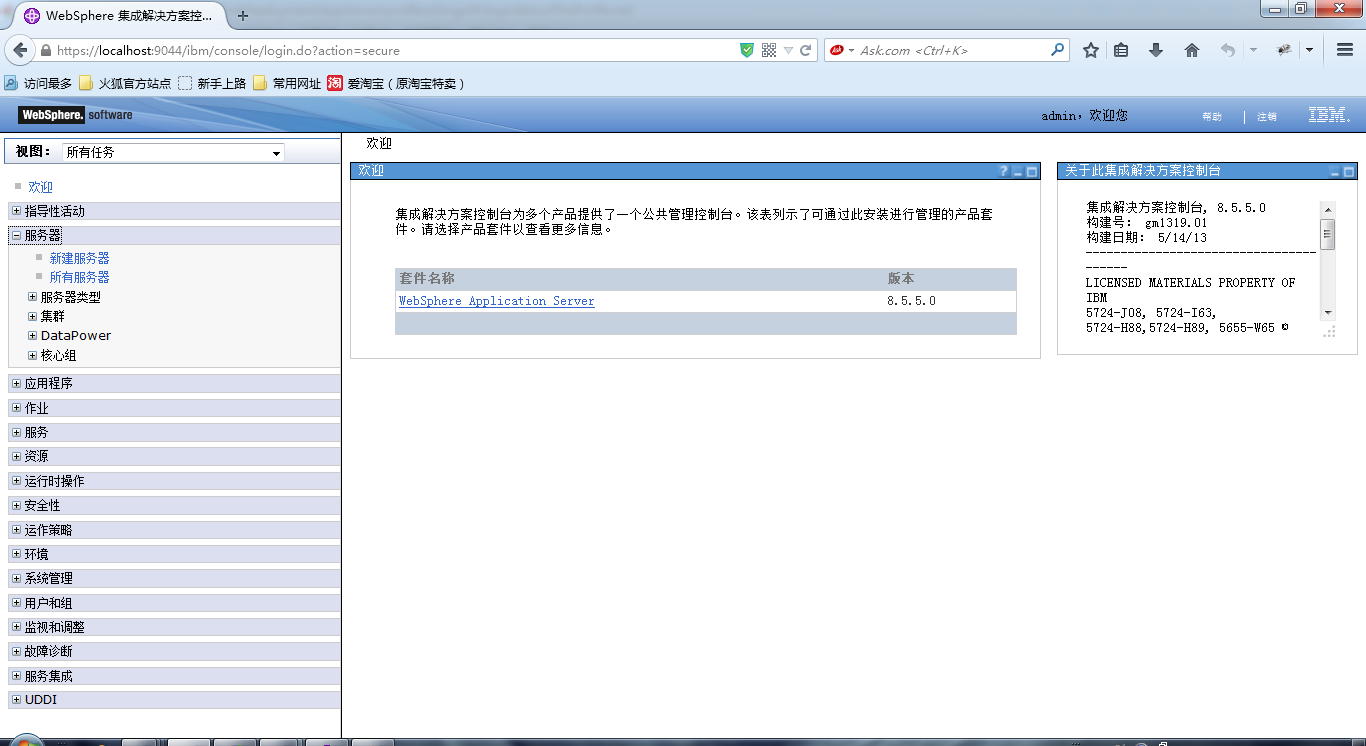This screenshot has width=1366, height=746.
Task: Expand UDDI section
Action: (x=15, y=700)
